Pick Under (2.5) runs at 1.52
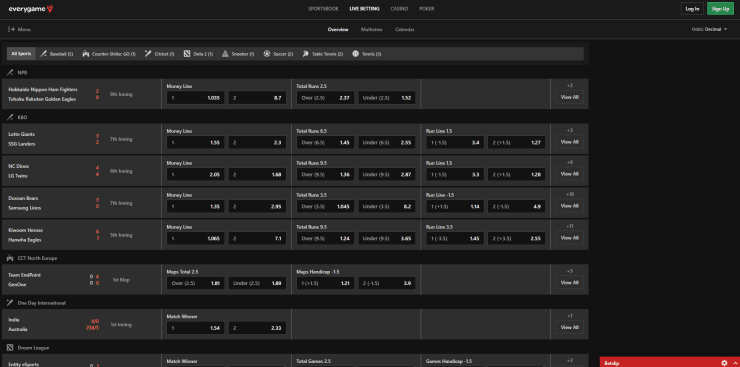The height and width of the screenshot is (367, 740). [x=387, y=98]
